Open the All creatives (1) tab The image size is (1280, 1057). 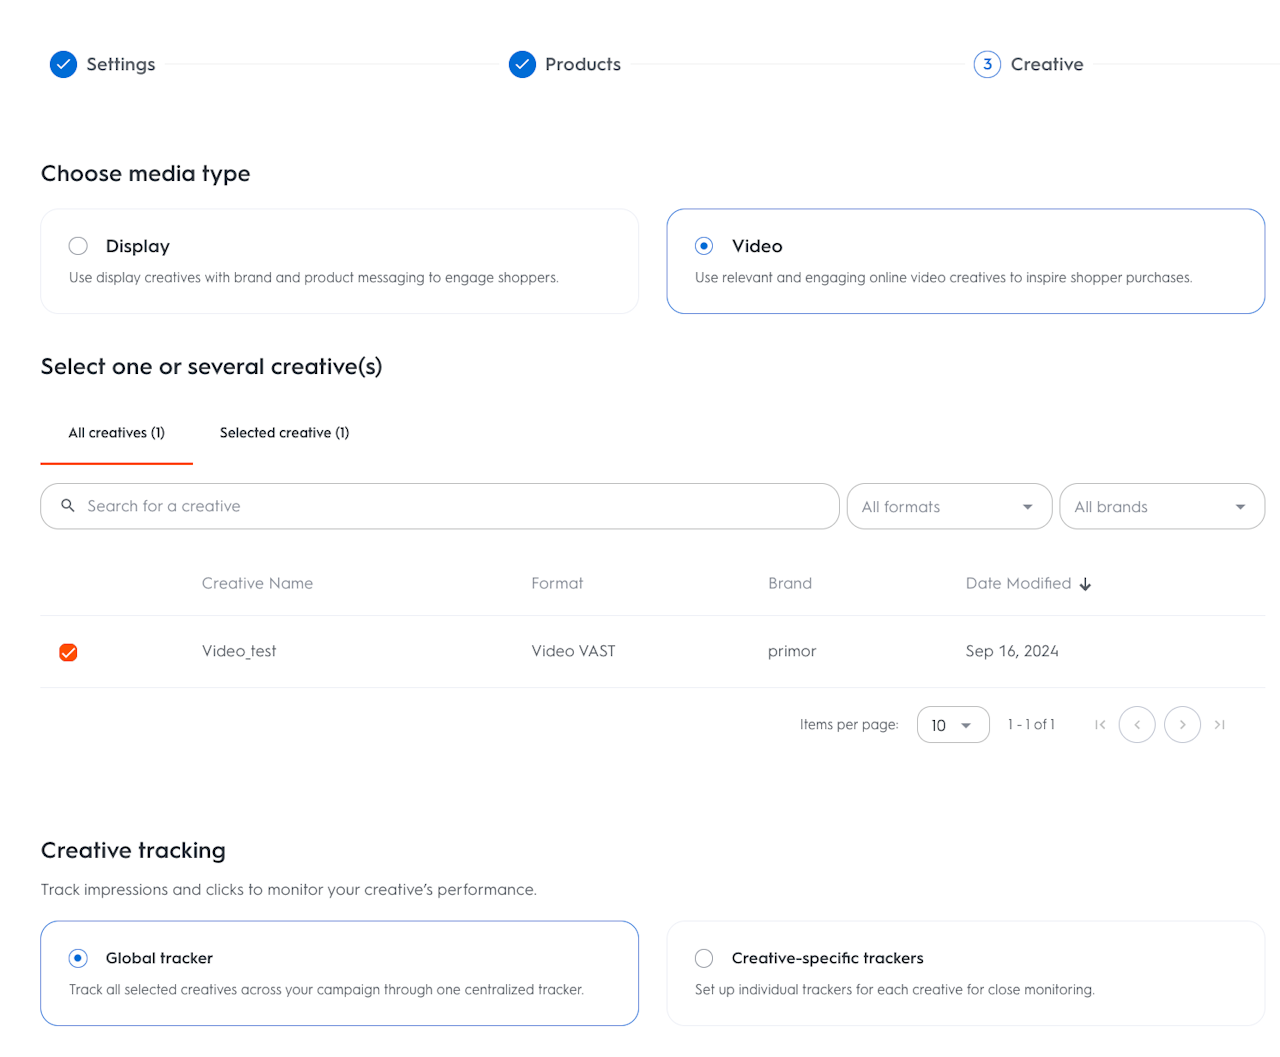[x=116, y=433]
